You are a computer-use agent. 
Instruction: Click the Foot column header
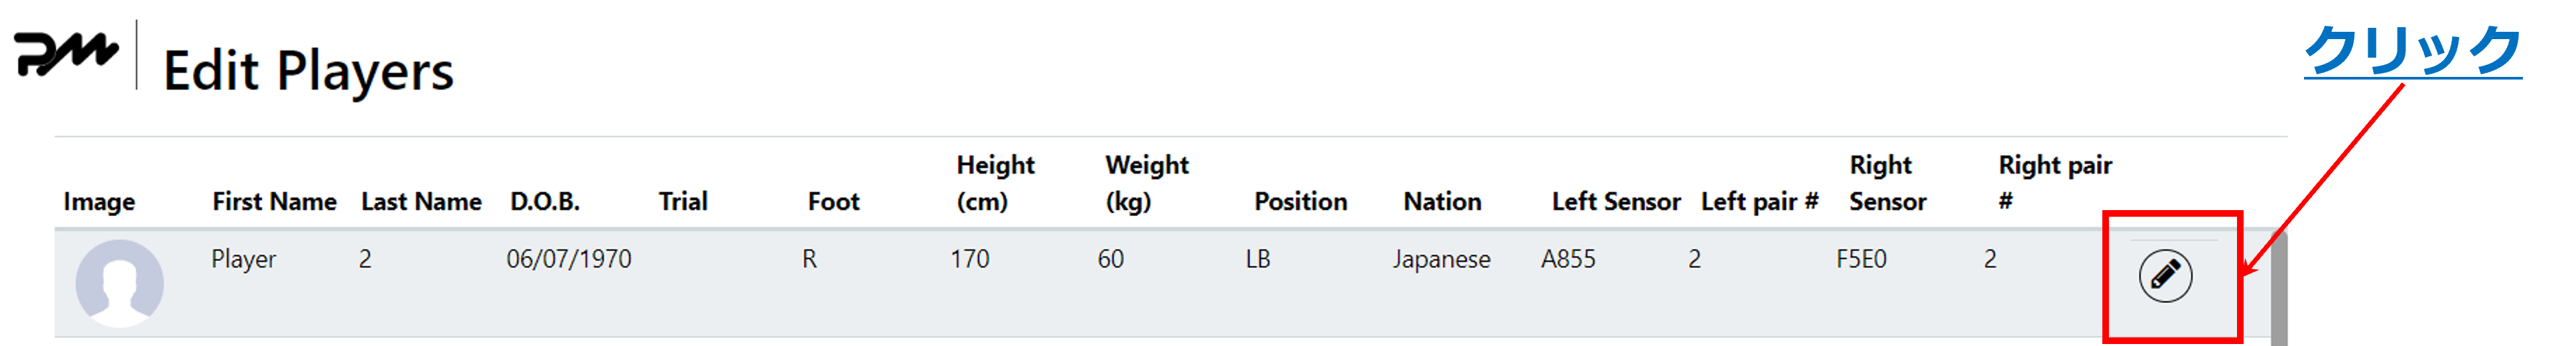pos(833,202)
